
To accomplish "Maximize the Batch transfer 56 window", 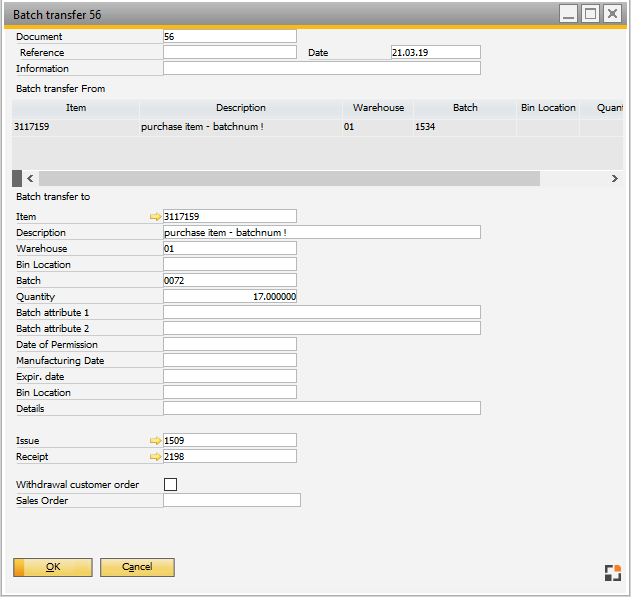I will tap(590, 14).
